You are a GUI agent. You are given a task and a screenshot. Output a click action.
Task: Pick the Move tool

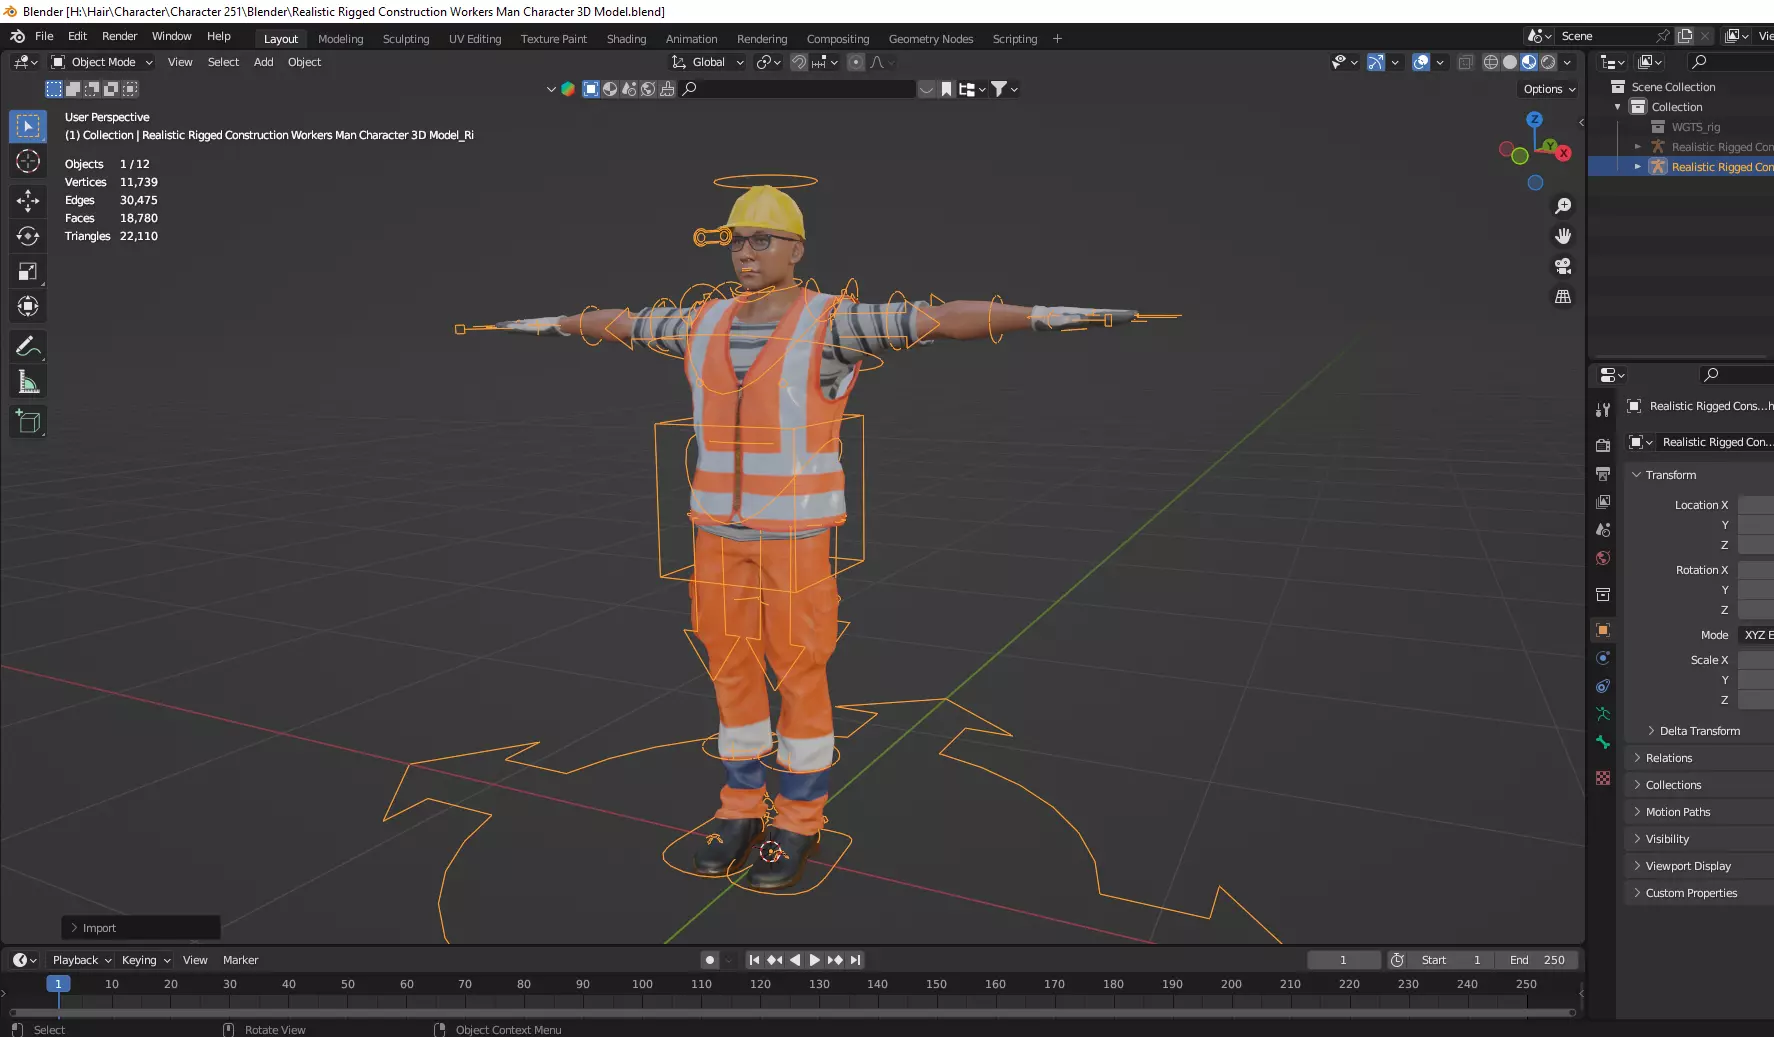[x=28, y=201]
